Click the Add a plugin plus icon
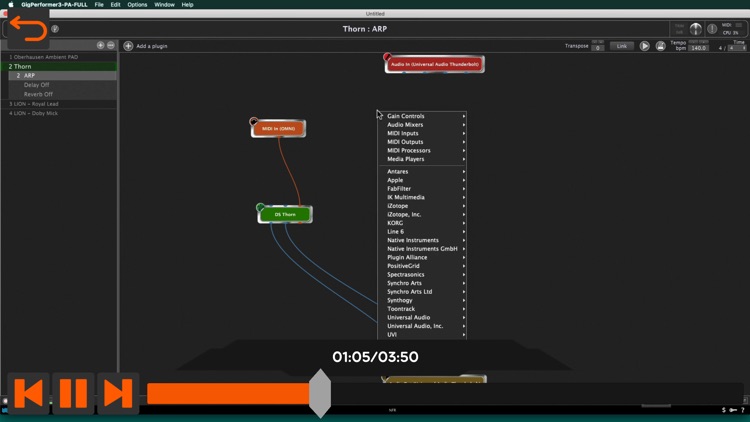The width and height of the screenshot is (750, 422). pos(128,46)
